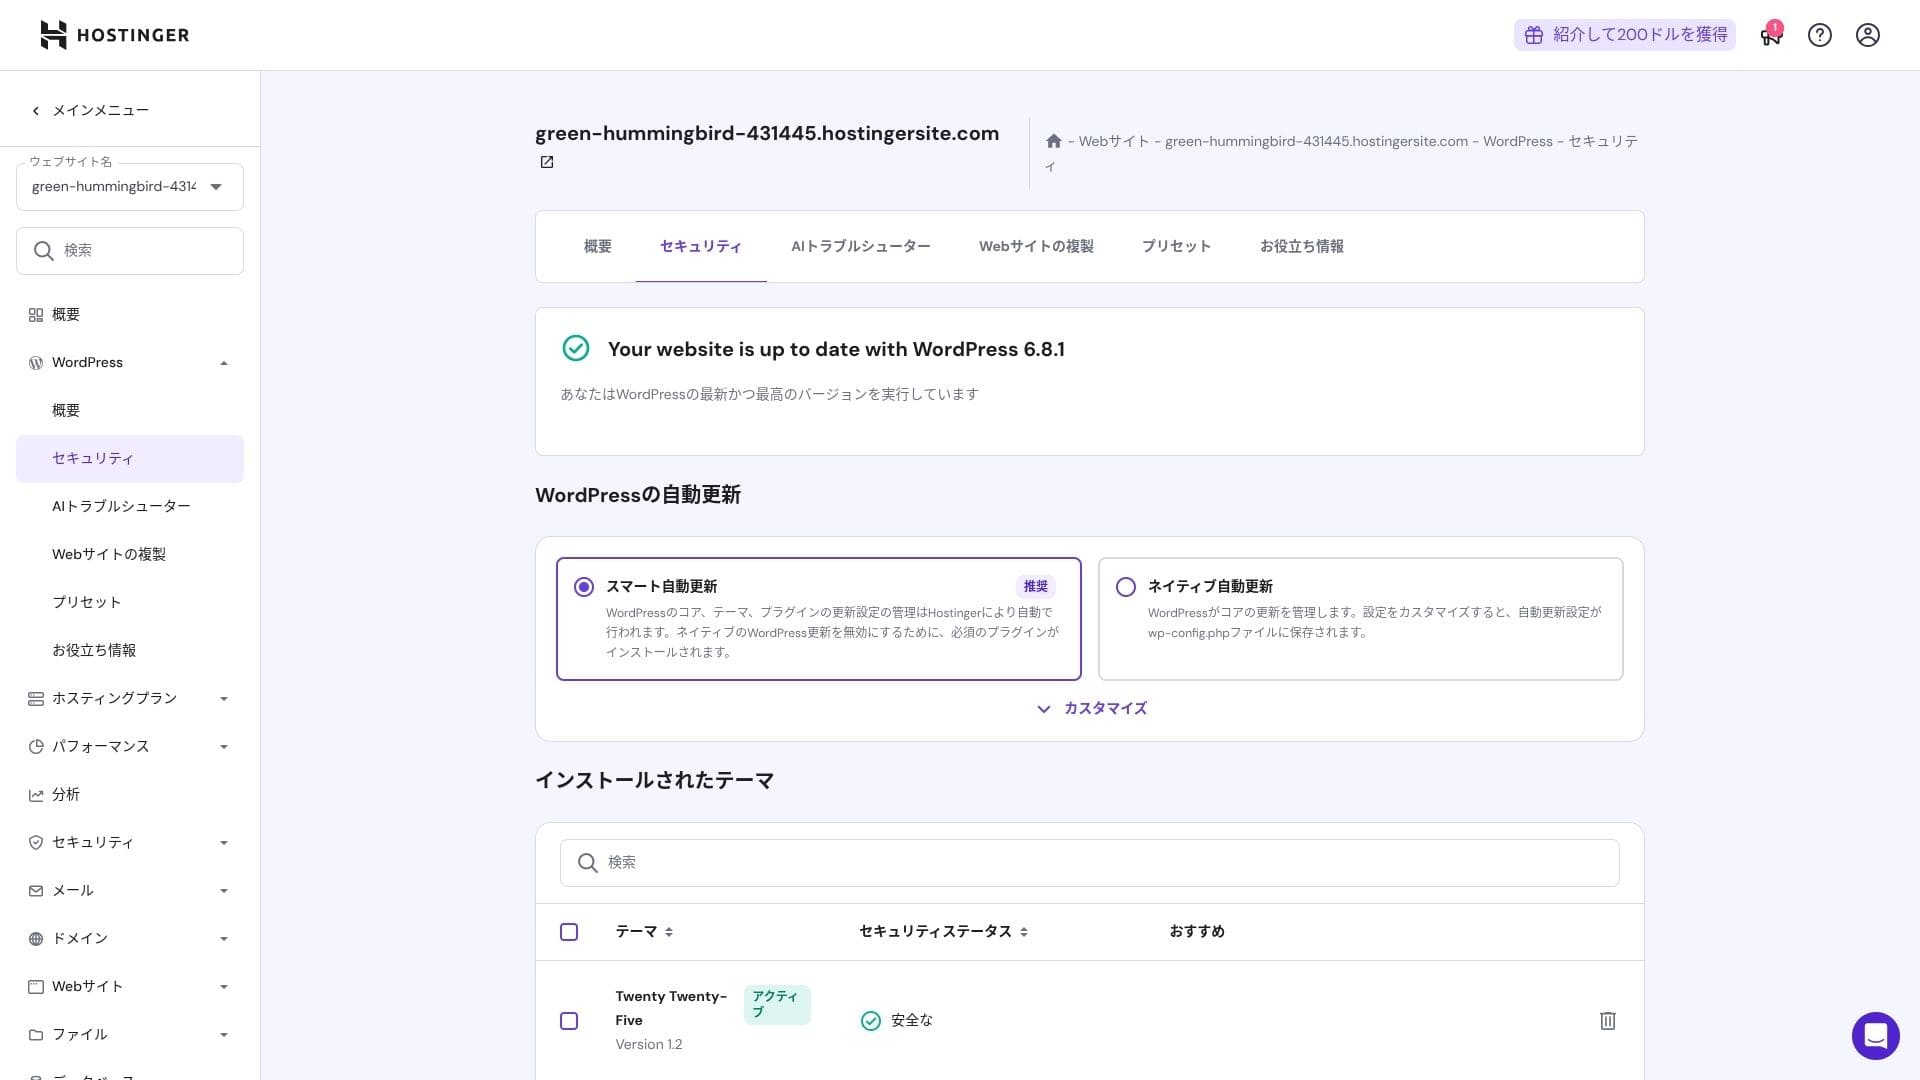Click the ドメイン globe icon
The height and width of the screenshot is (1080, 1920).
click(x=36, y=939)
